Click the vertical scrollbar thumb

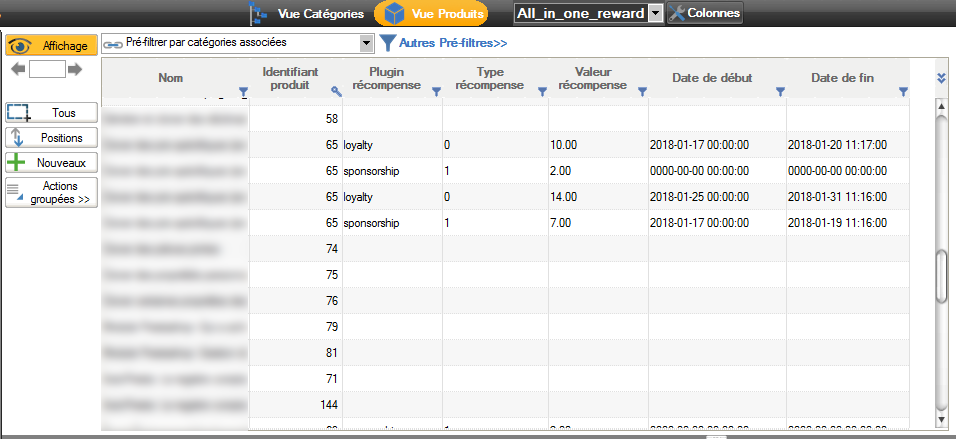tap(940, 275)
